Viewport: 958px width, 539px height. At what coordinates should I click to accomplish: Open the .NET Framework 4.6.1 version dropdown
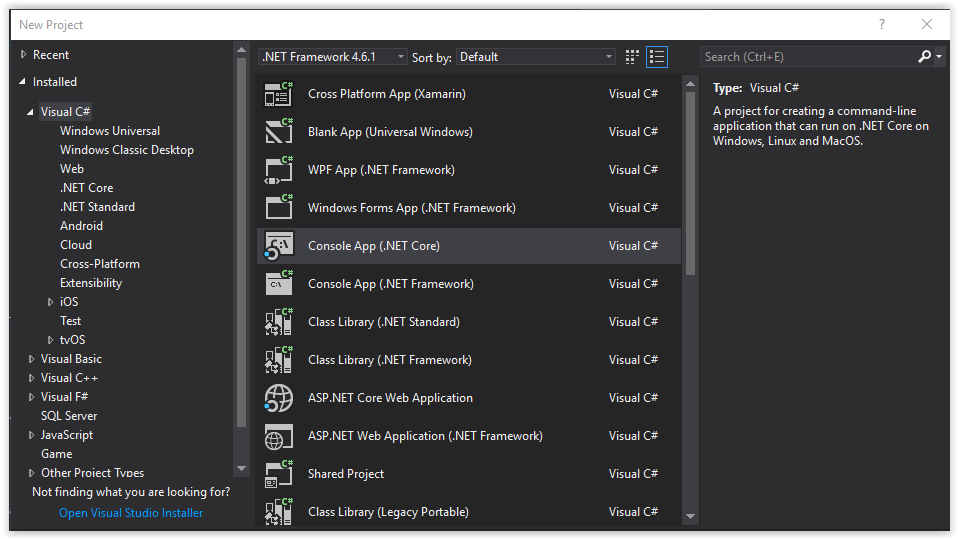coord(332,57)
